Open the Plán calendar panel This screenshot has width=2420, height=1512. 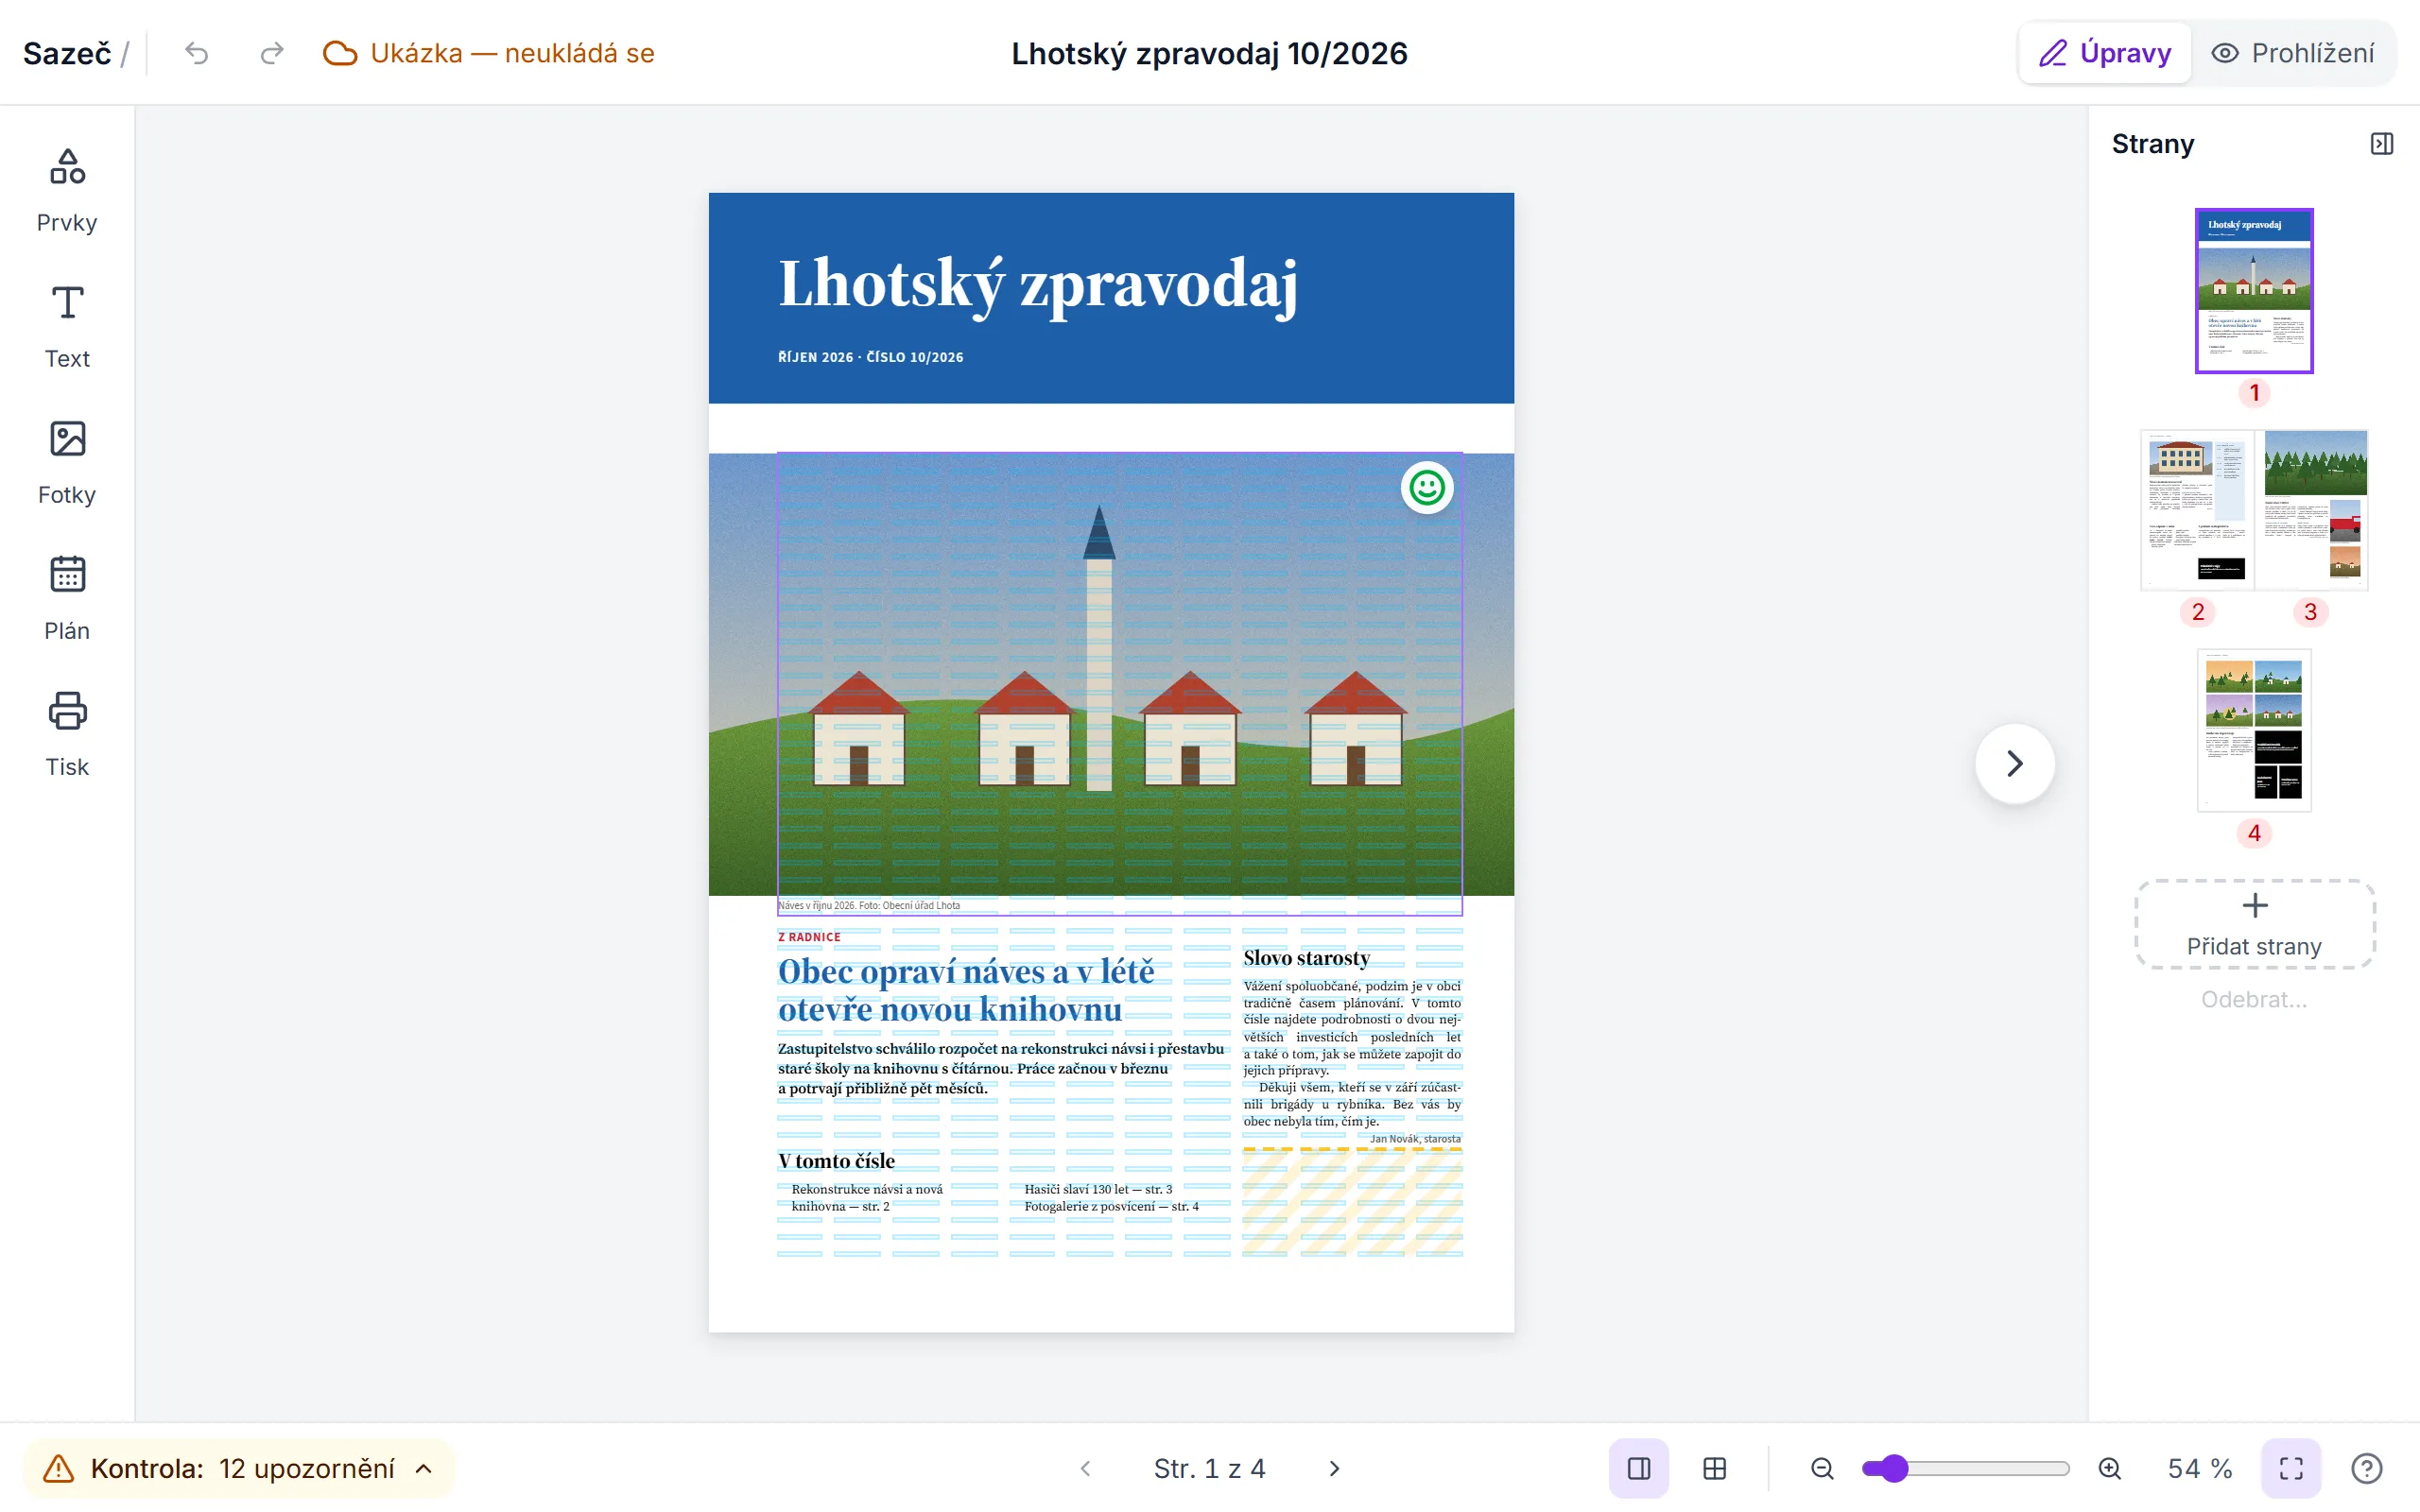click(67, 599)
